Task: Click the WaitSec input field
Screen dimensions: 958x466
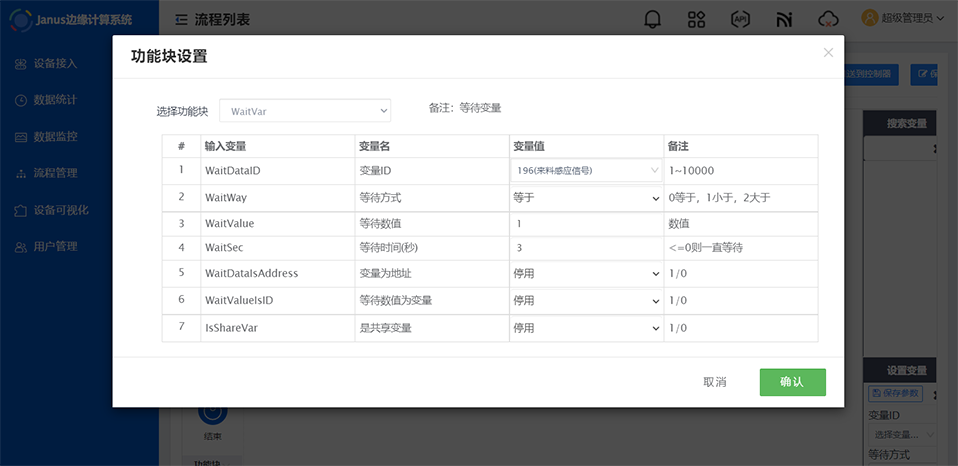Action: [x=587, y=248]
